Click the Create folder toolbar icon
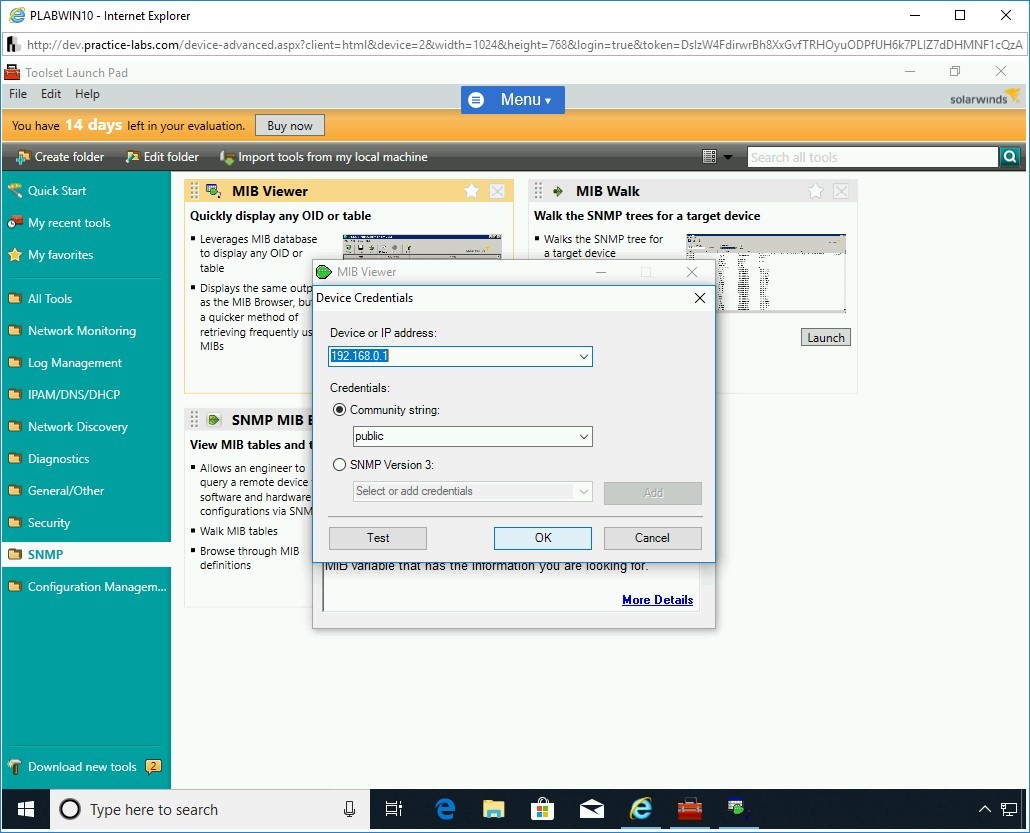Viewport: 1030px width, 833px height. [x=22, y=157]
